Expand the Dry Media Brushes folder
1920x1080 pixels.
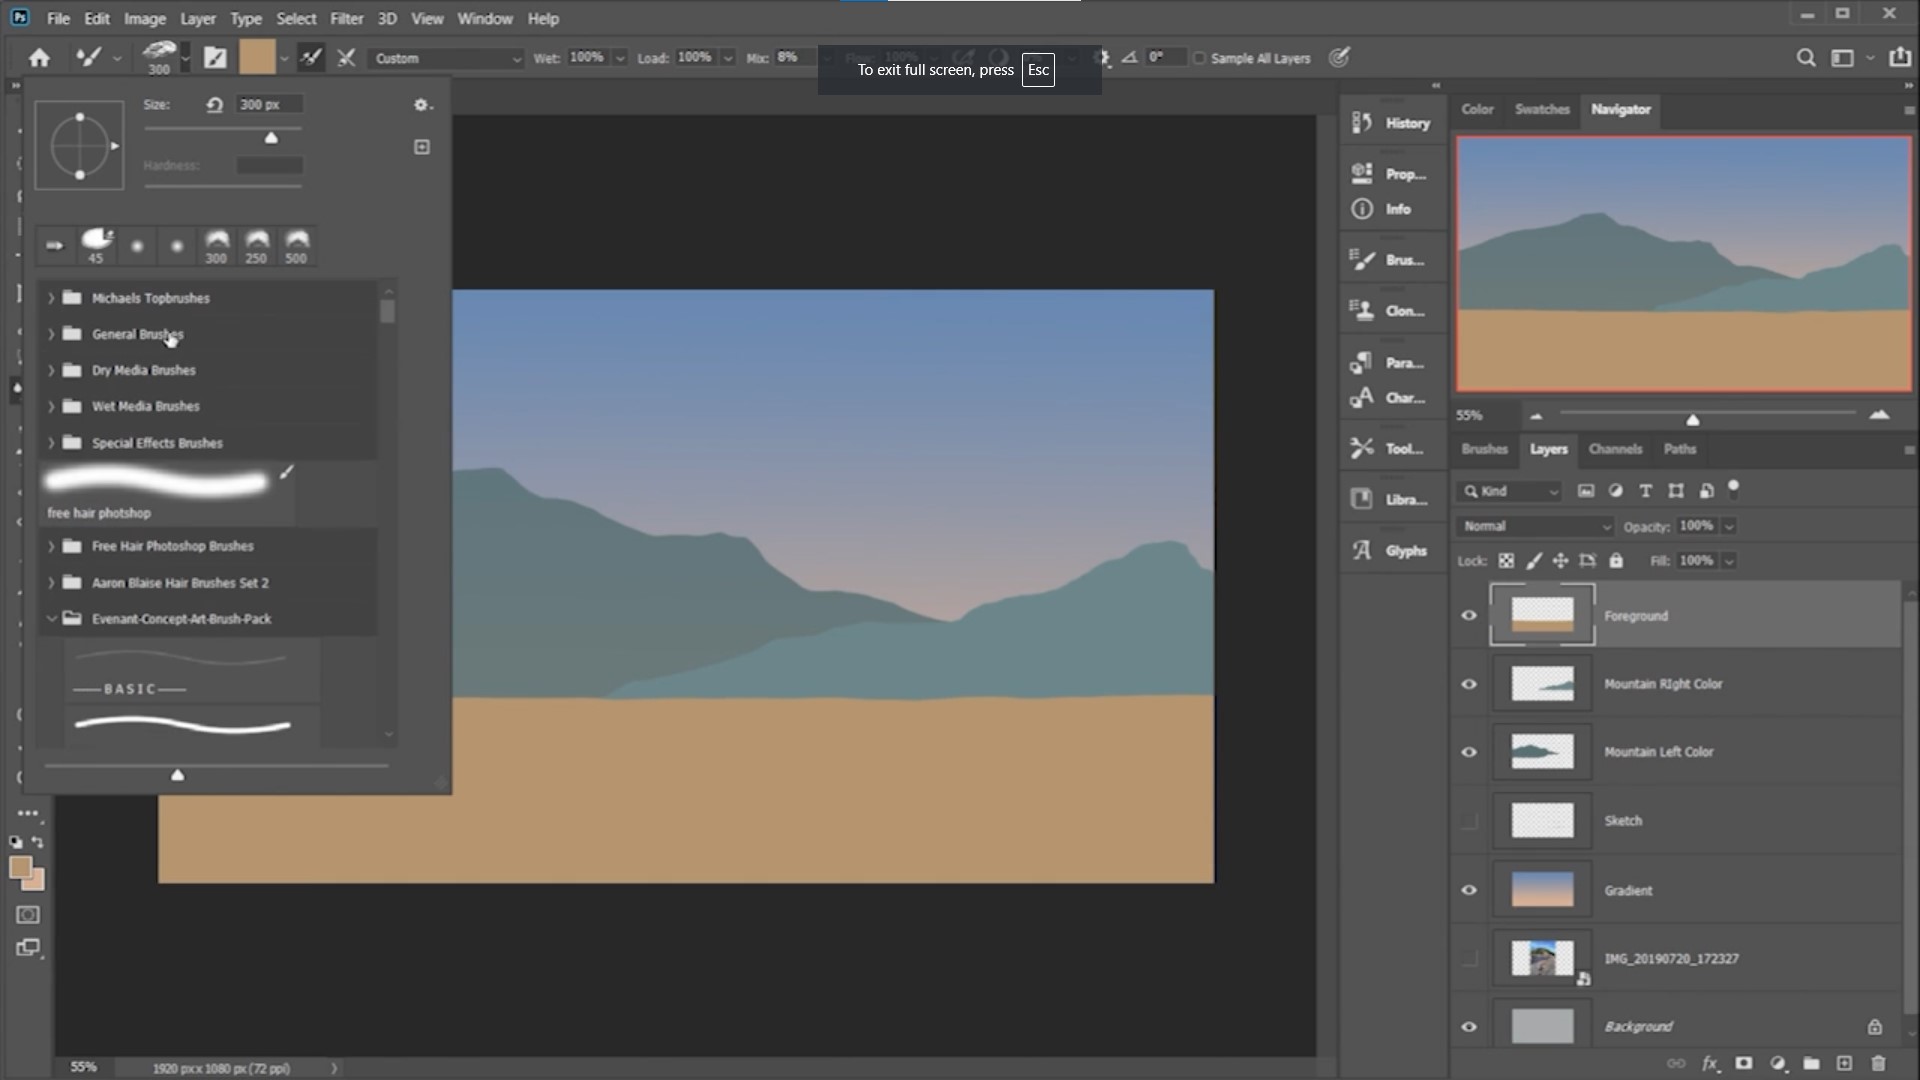(x=51, y=370)
